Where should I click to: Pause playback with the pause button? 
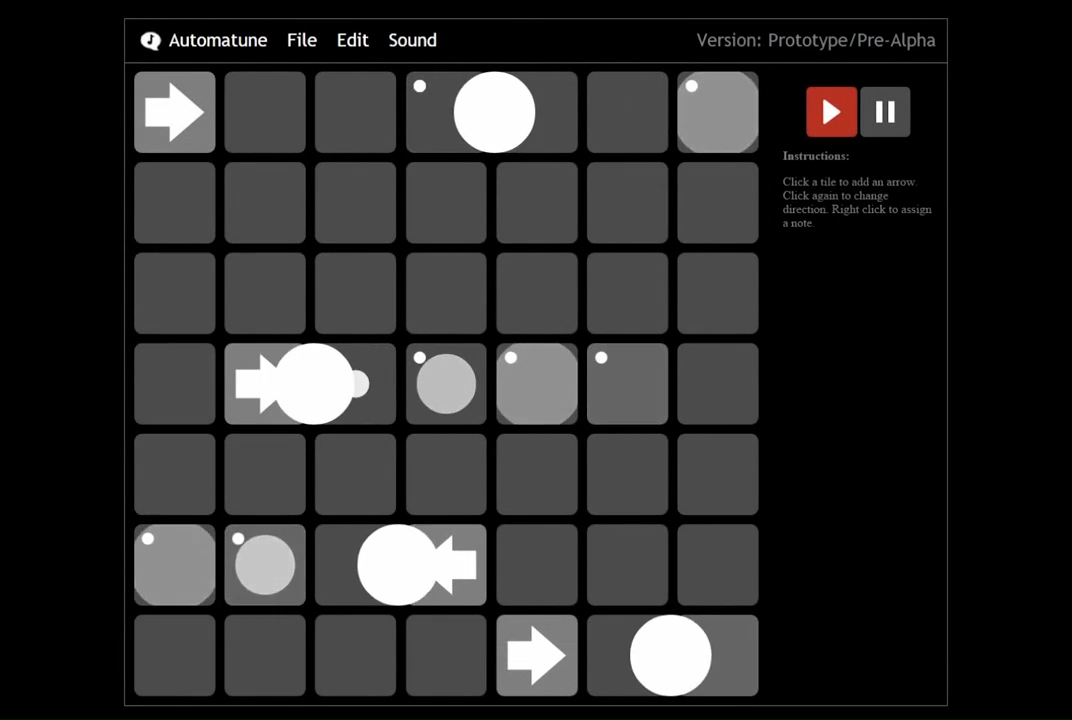tap(885, 112)
